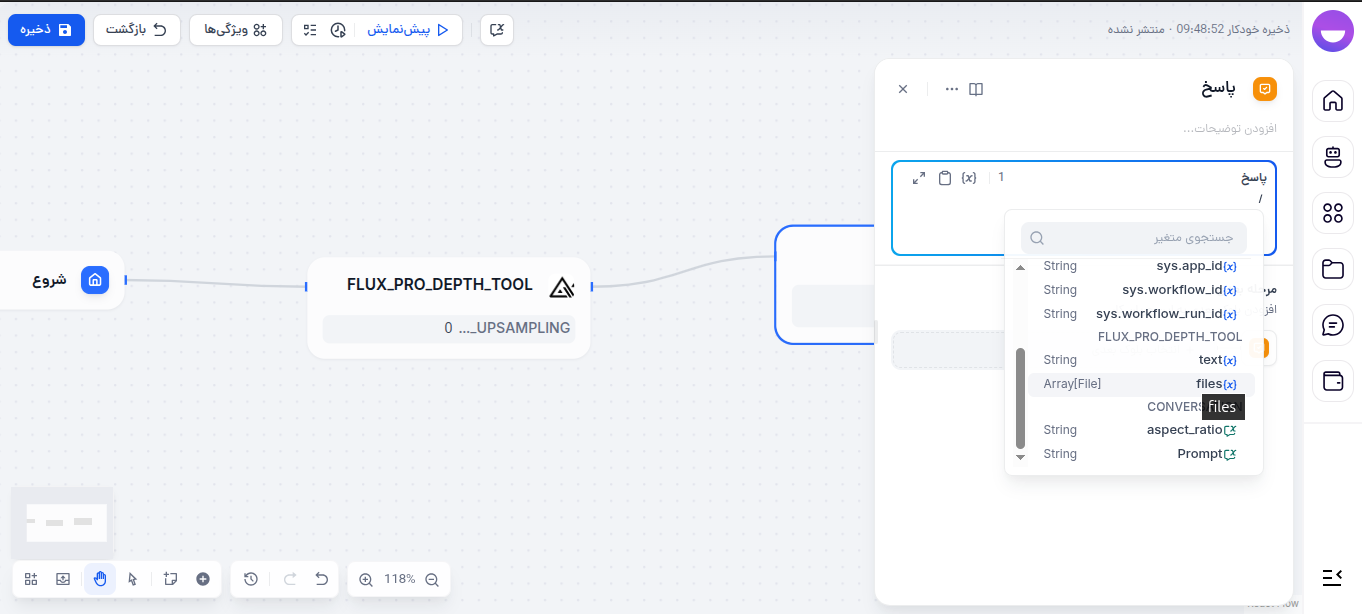Screen dimensions: 1362x614
Task: Click the ذخیره save button
Action: tap(46, 30)
